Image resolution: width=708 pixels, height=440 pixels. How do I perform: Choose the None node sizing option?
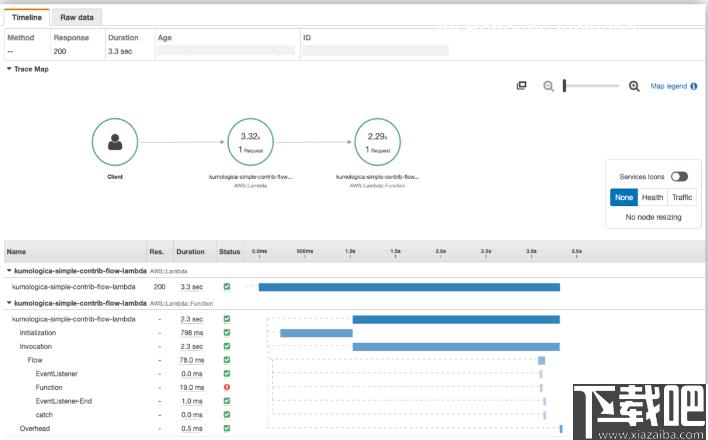click(x=624, y=197)
